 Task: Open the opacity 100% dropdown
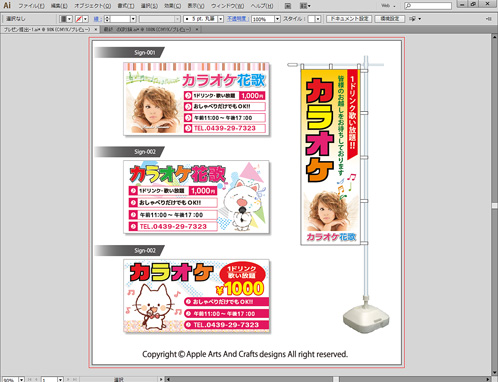tap(277, 19)
